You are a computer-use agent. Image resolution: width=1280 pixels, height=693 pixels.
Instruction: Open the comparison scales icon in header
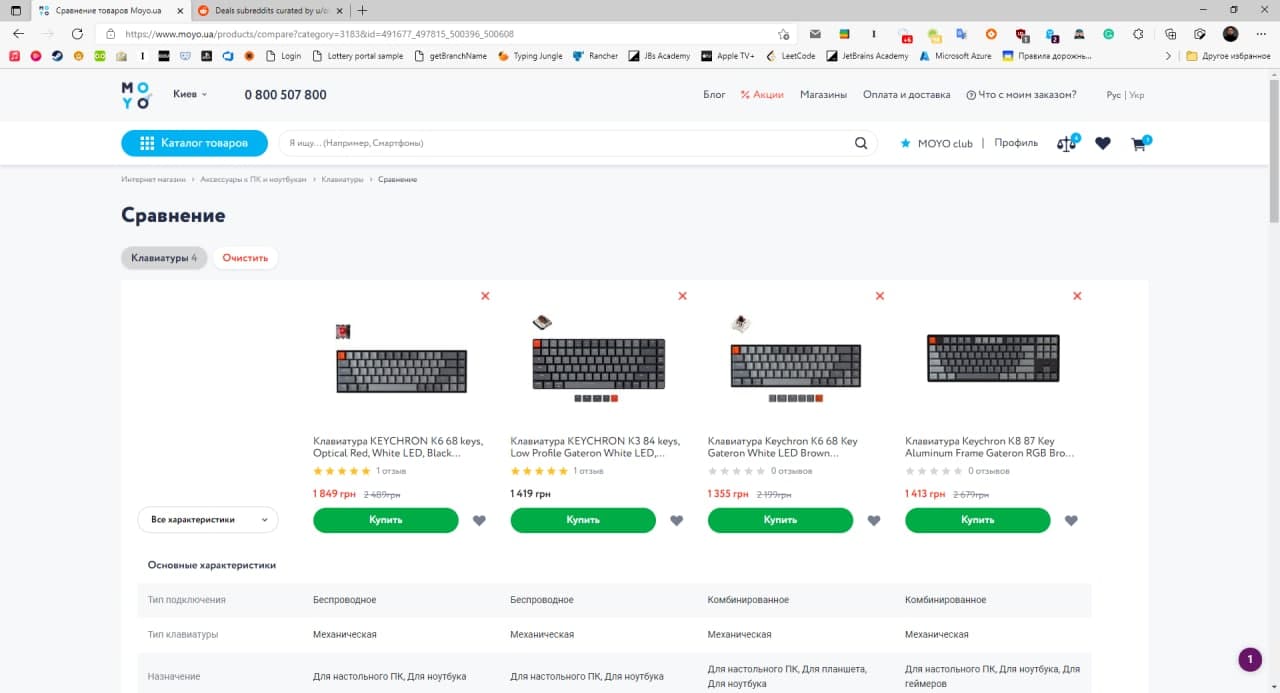[x=1067, y=143]
